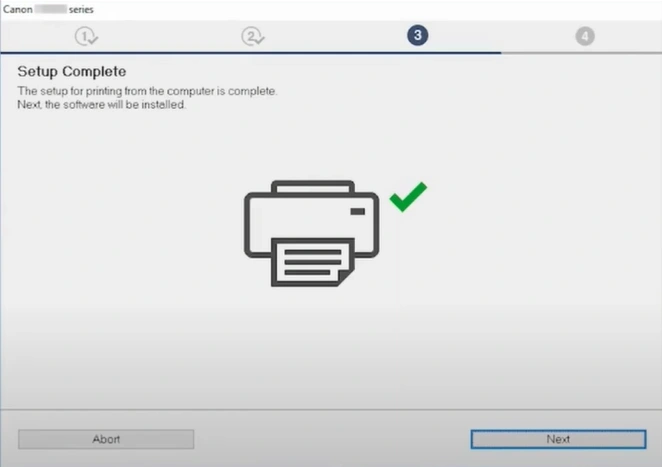
Task: Click the blue completed progress line
Action: tap(250, 52)
